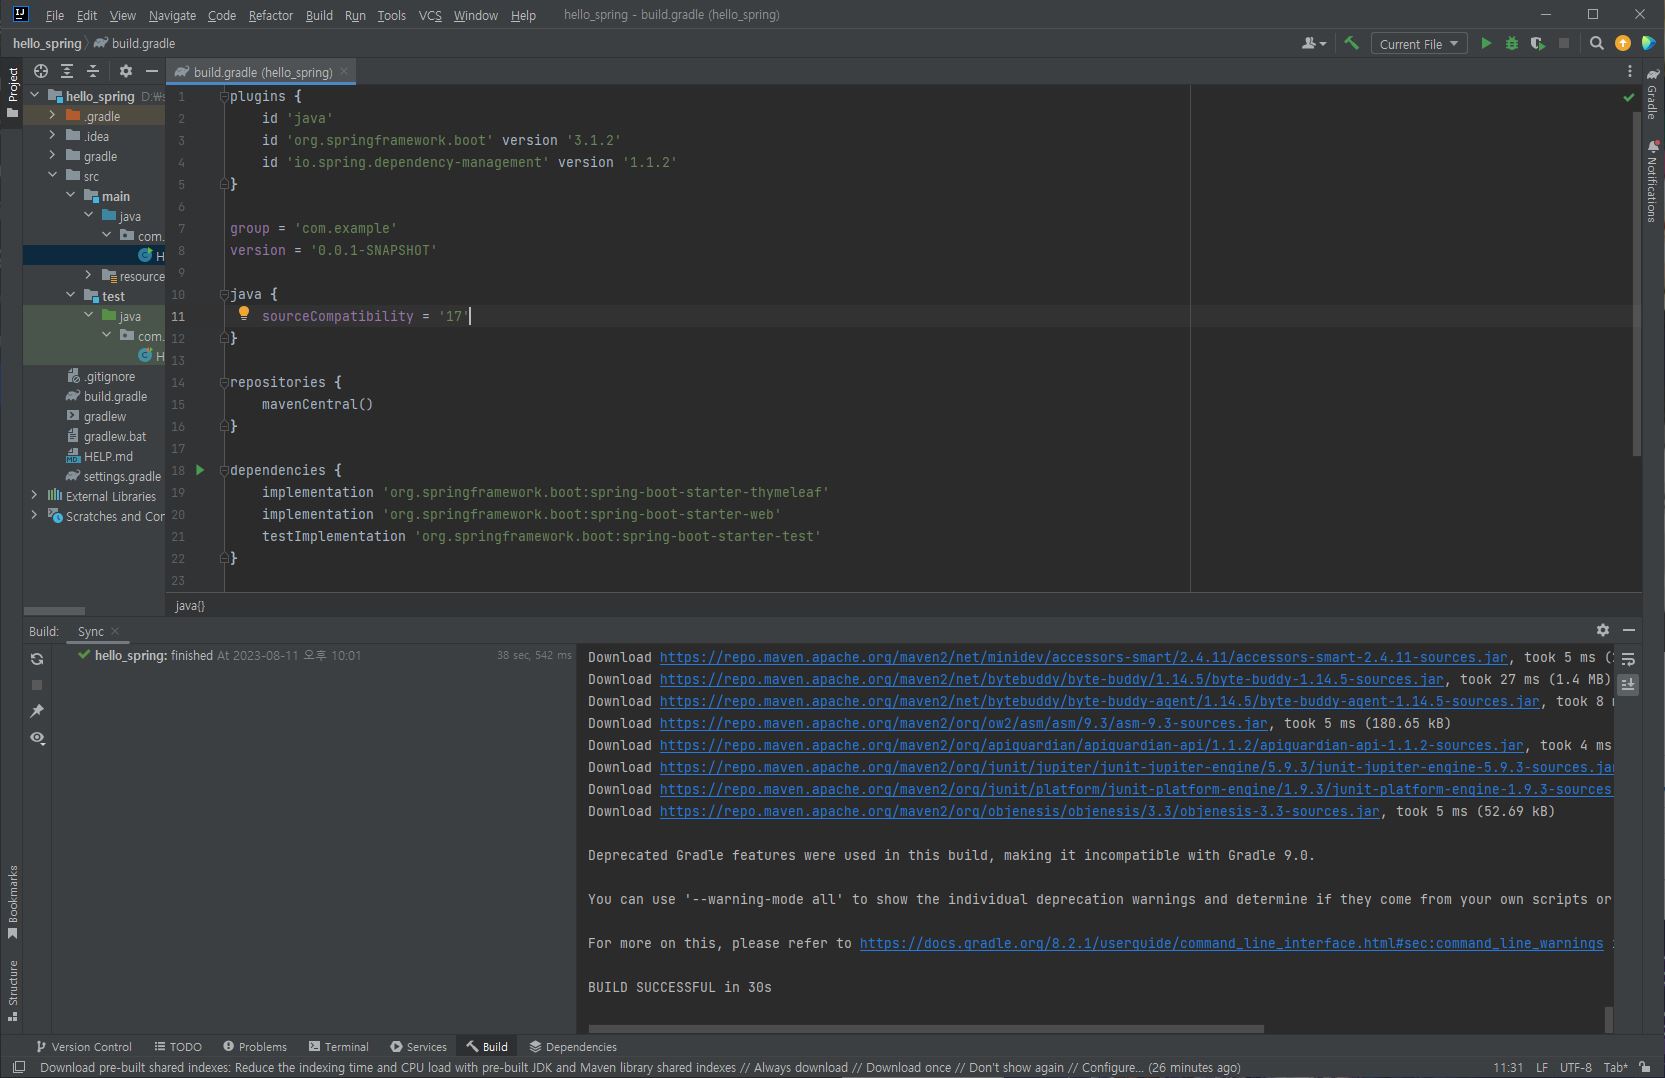Image resolution: width=1665 pixels, height=1078 pixels.
Task: Click Scroll to End icon in build output
Action: pos(1628,685)
